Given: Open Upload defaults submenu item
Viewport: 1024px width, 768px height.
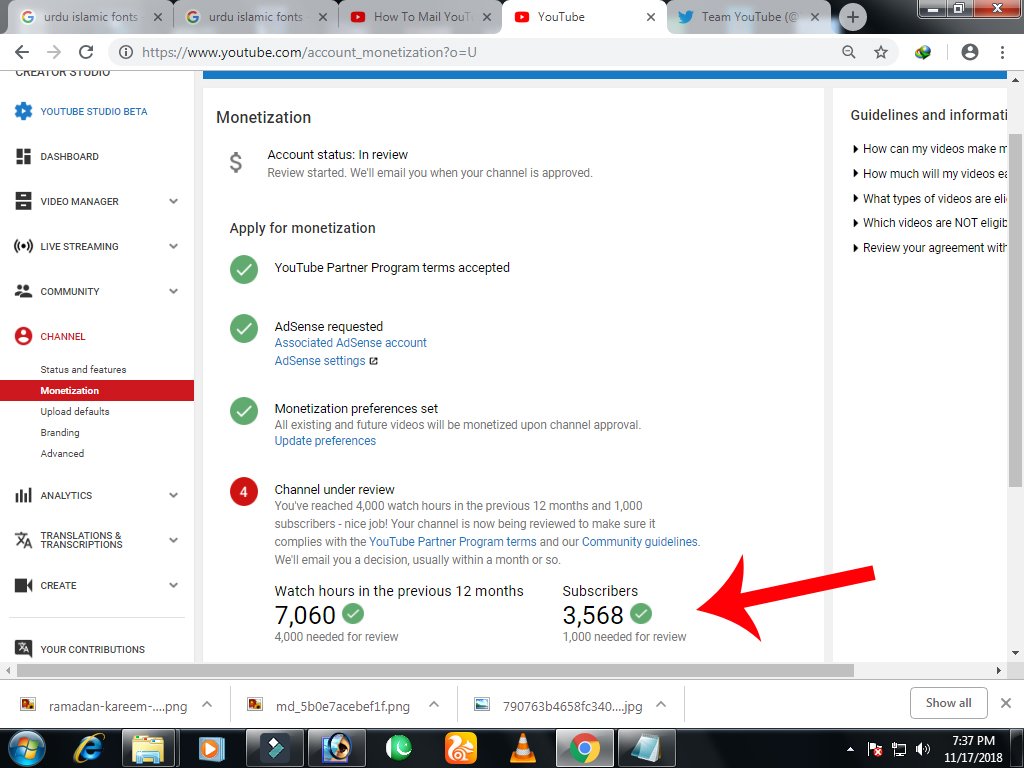Looking at the screenshot, I should click(x=74, y=411).
